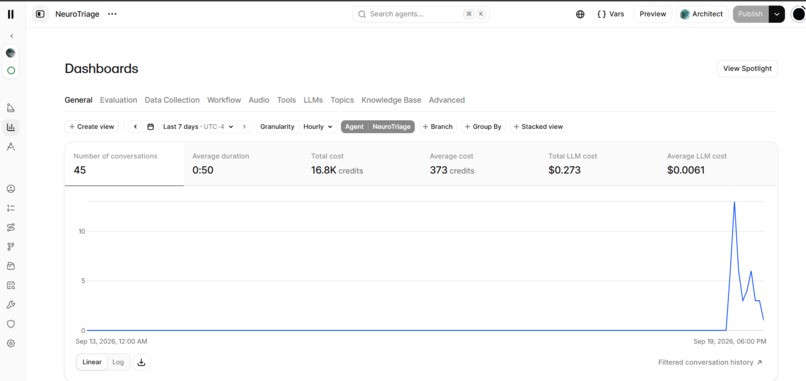
Task: Go to previous date range arrow
Action: [135, 126]
